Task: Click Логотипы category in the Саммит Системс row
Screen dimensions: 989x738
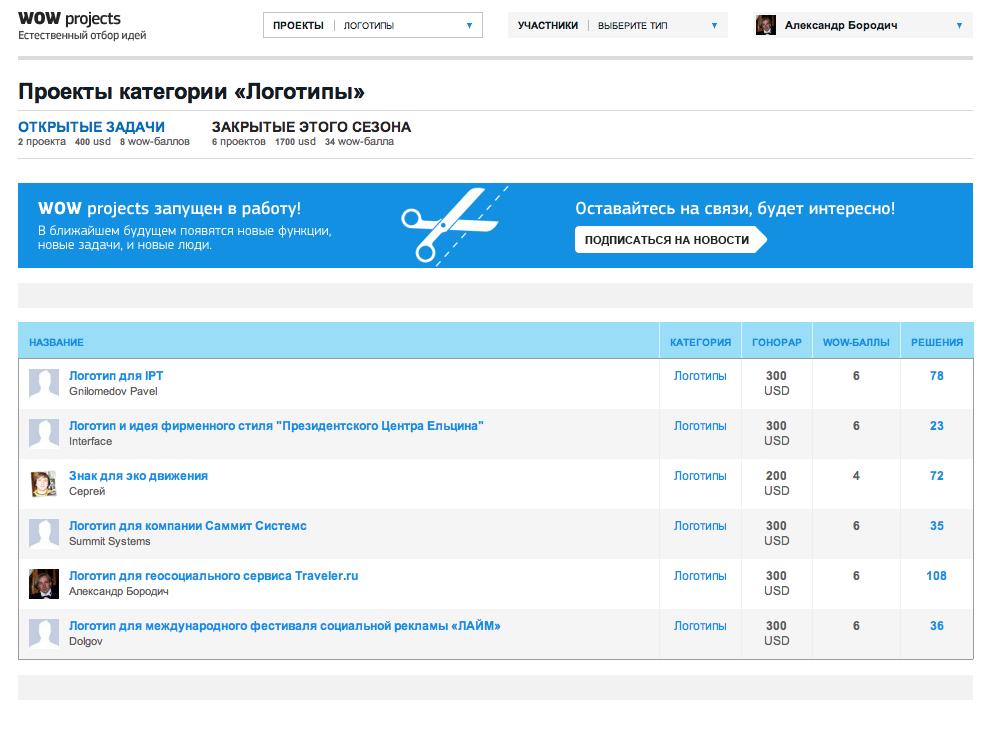Action: [700, 525]
